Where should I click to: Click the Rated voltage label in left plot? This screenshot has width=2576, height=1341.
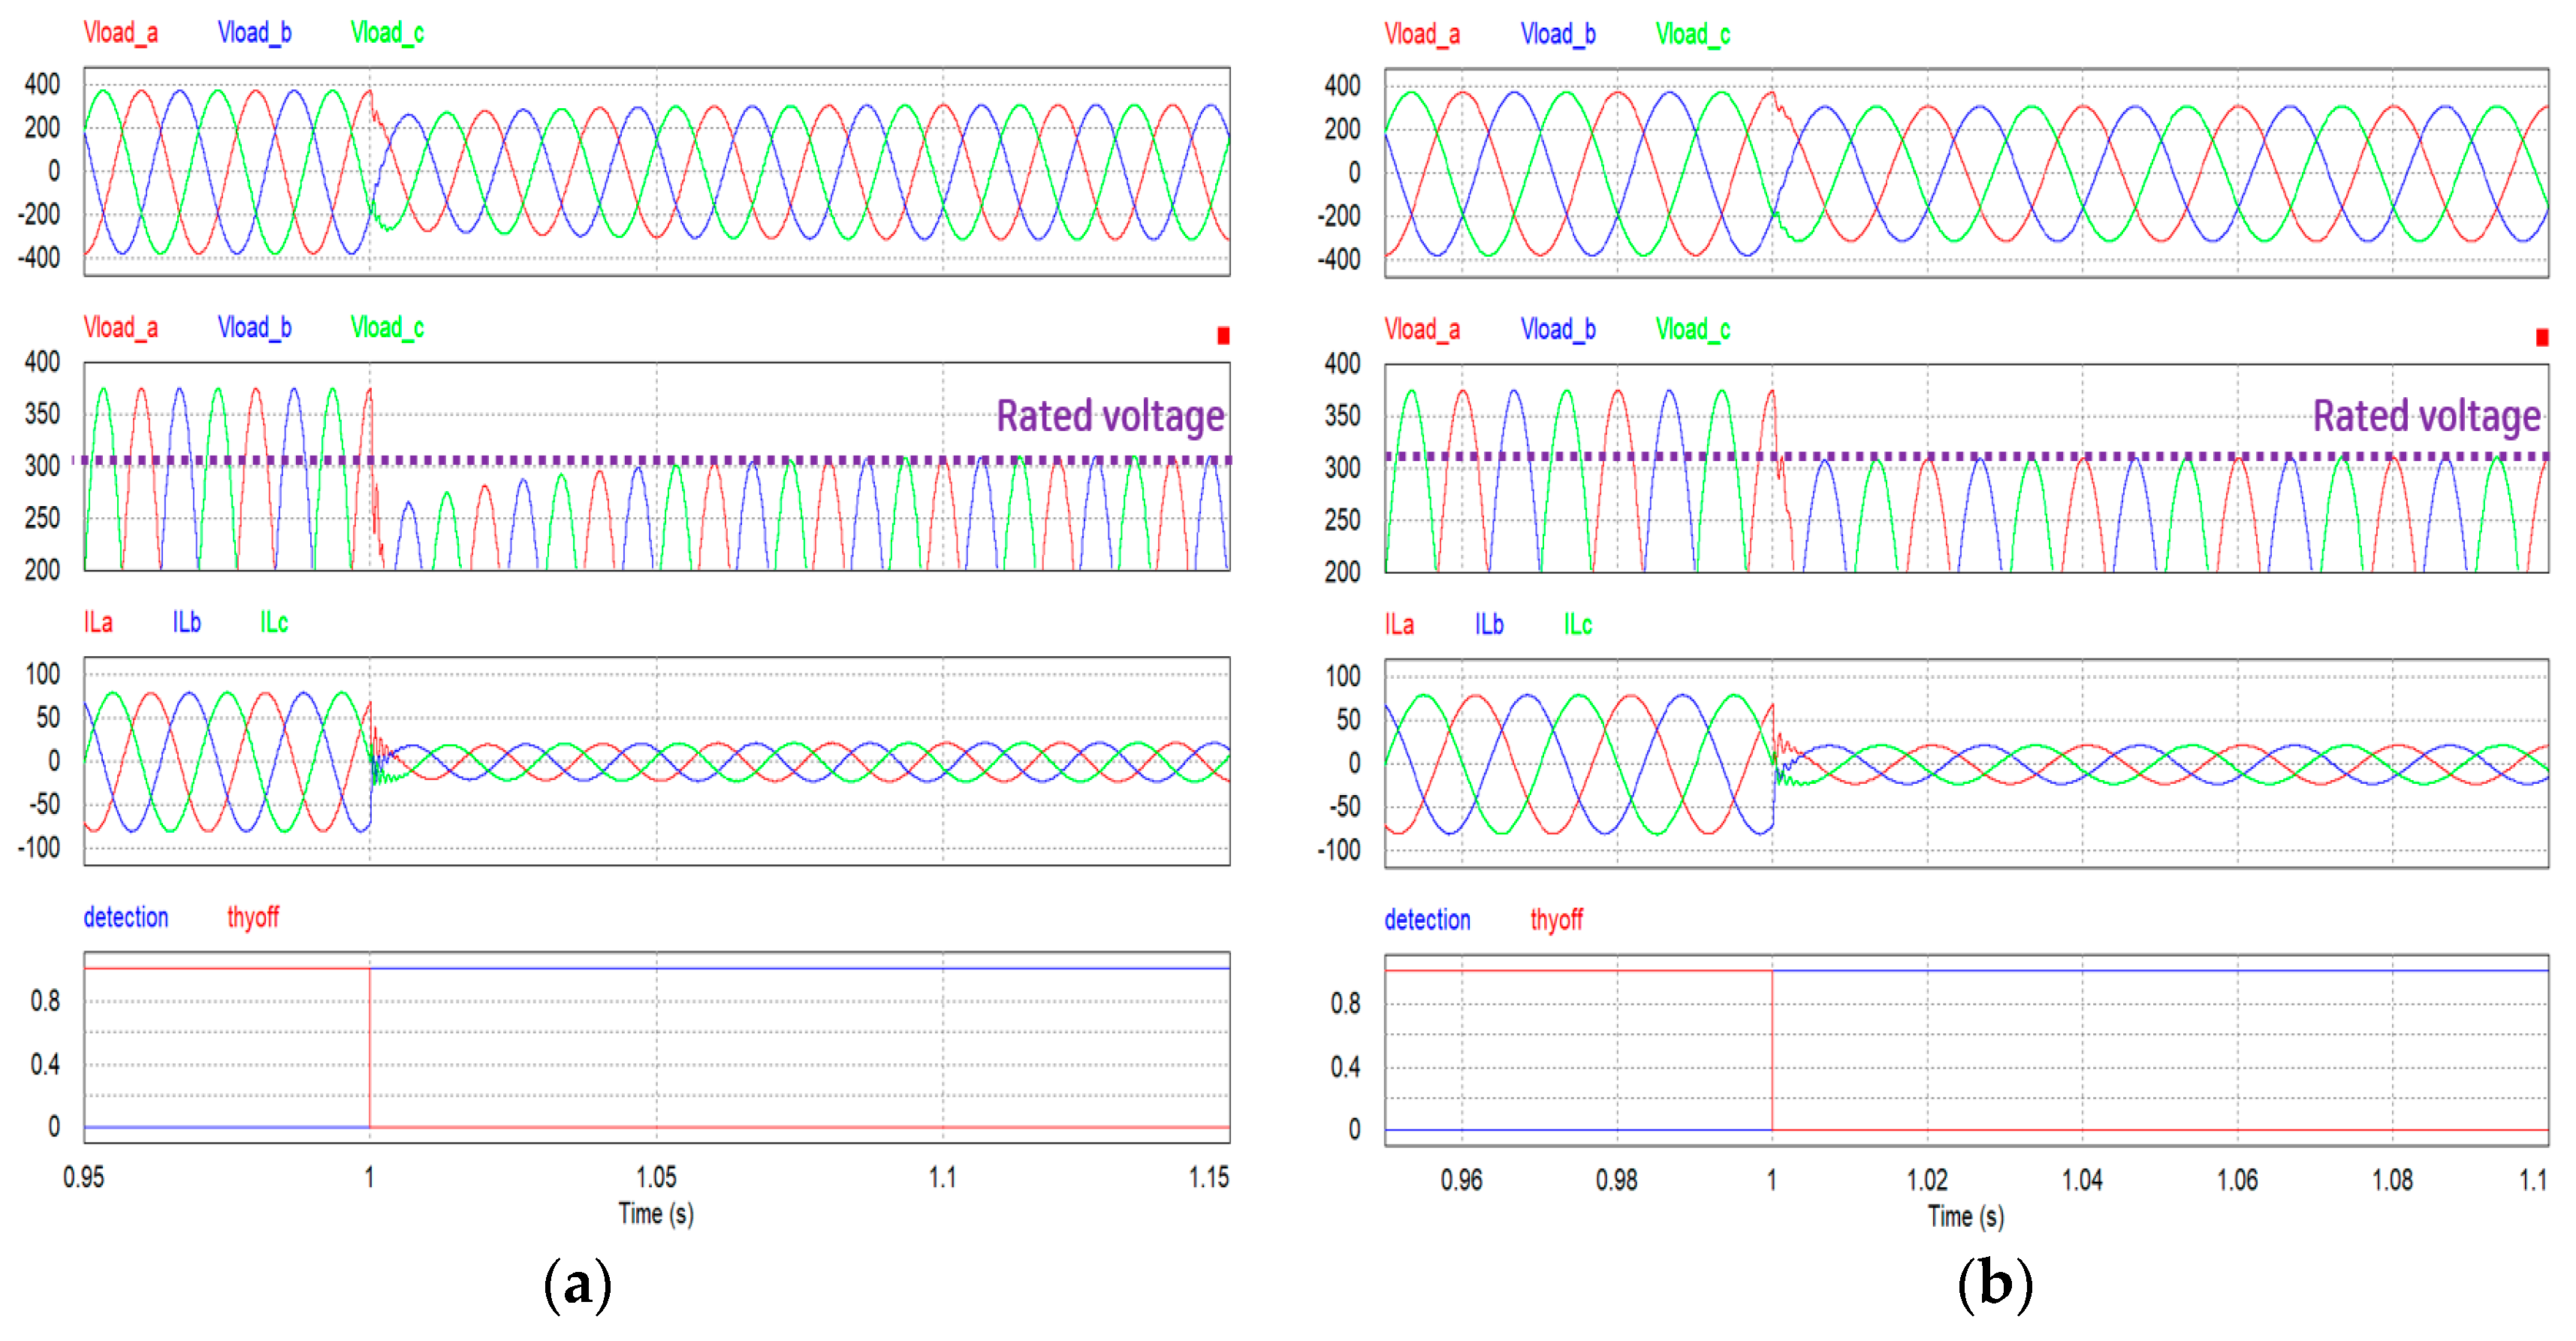(1110, 416)
